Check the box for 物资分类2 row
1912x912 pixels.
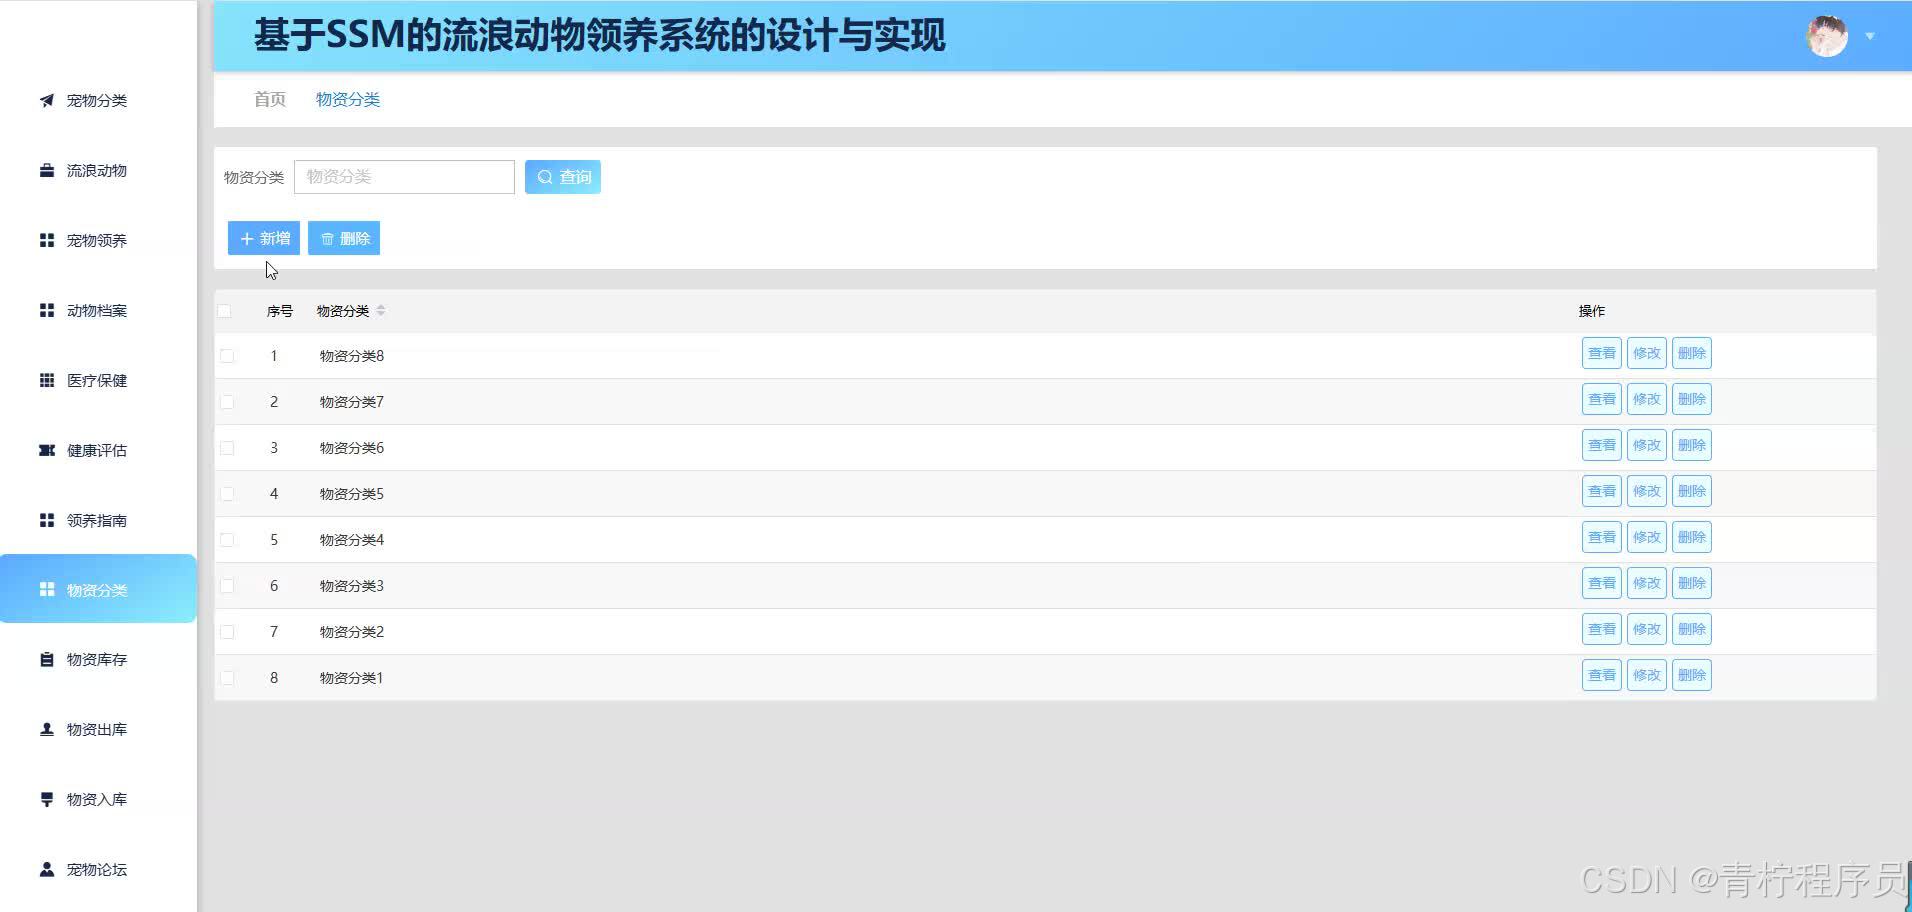click(227, 632)
